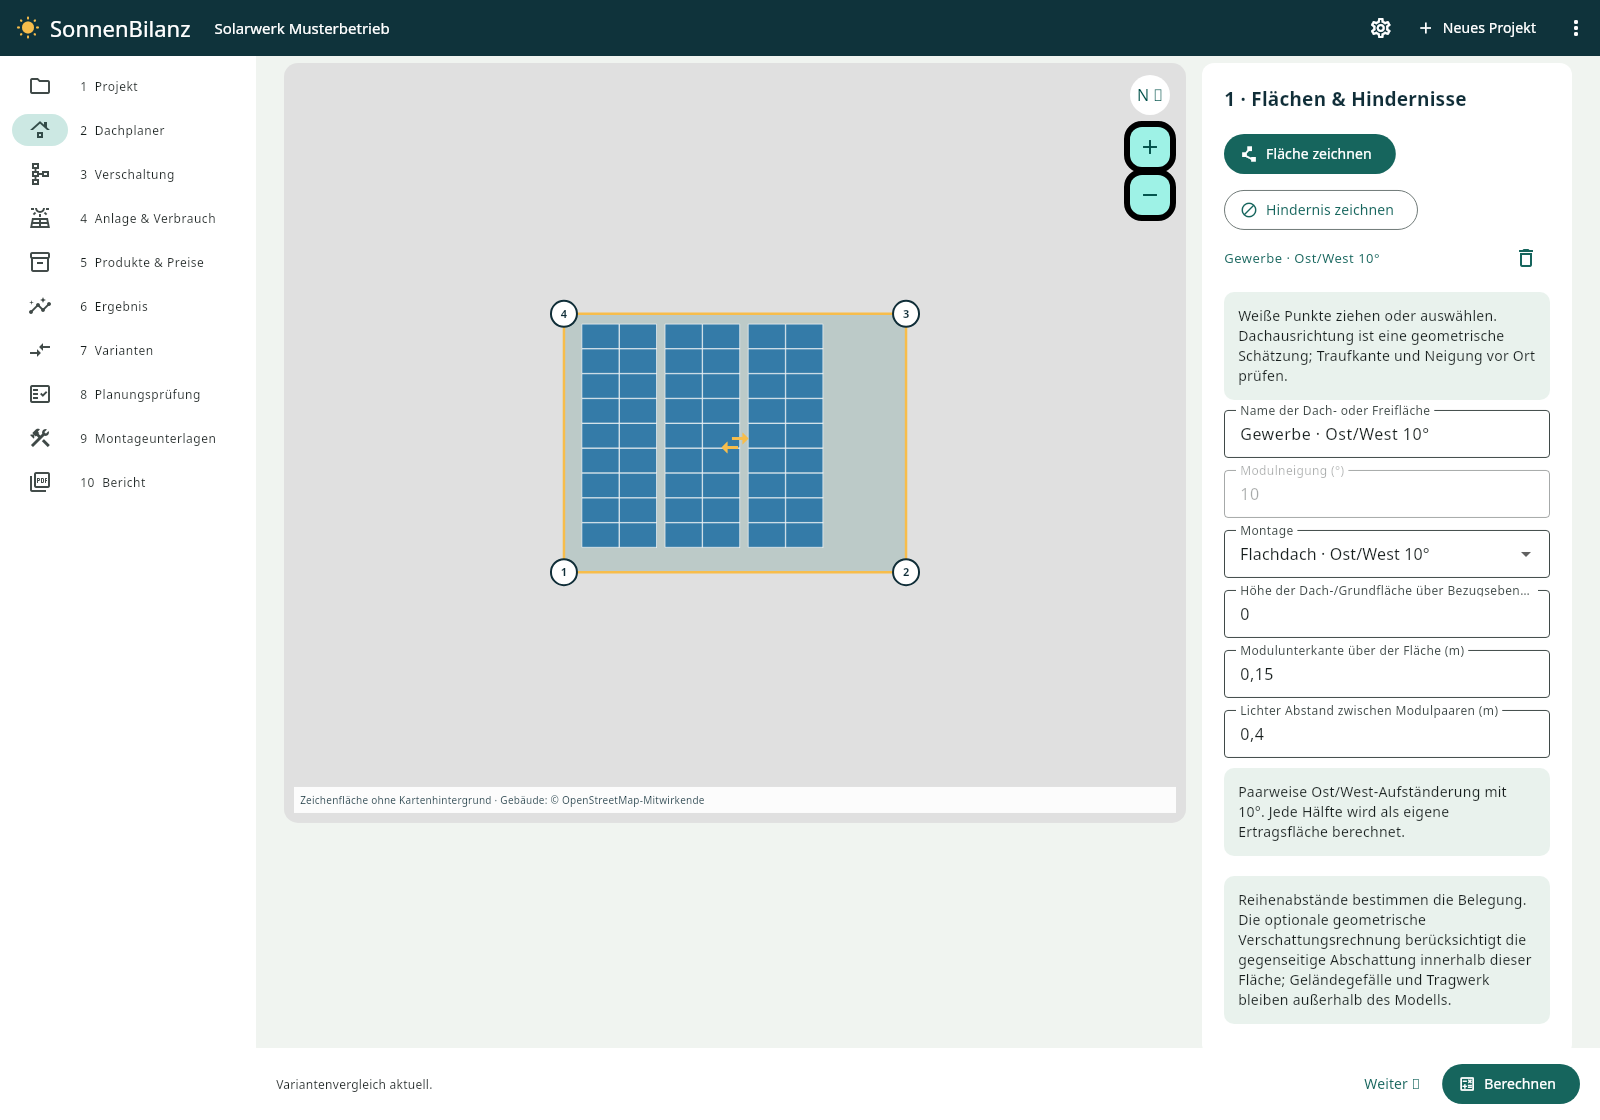
Task: Zoom in with the plus map button
Action: 1150,147
